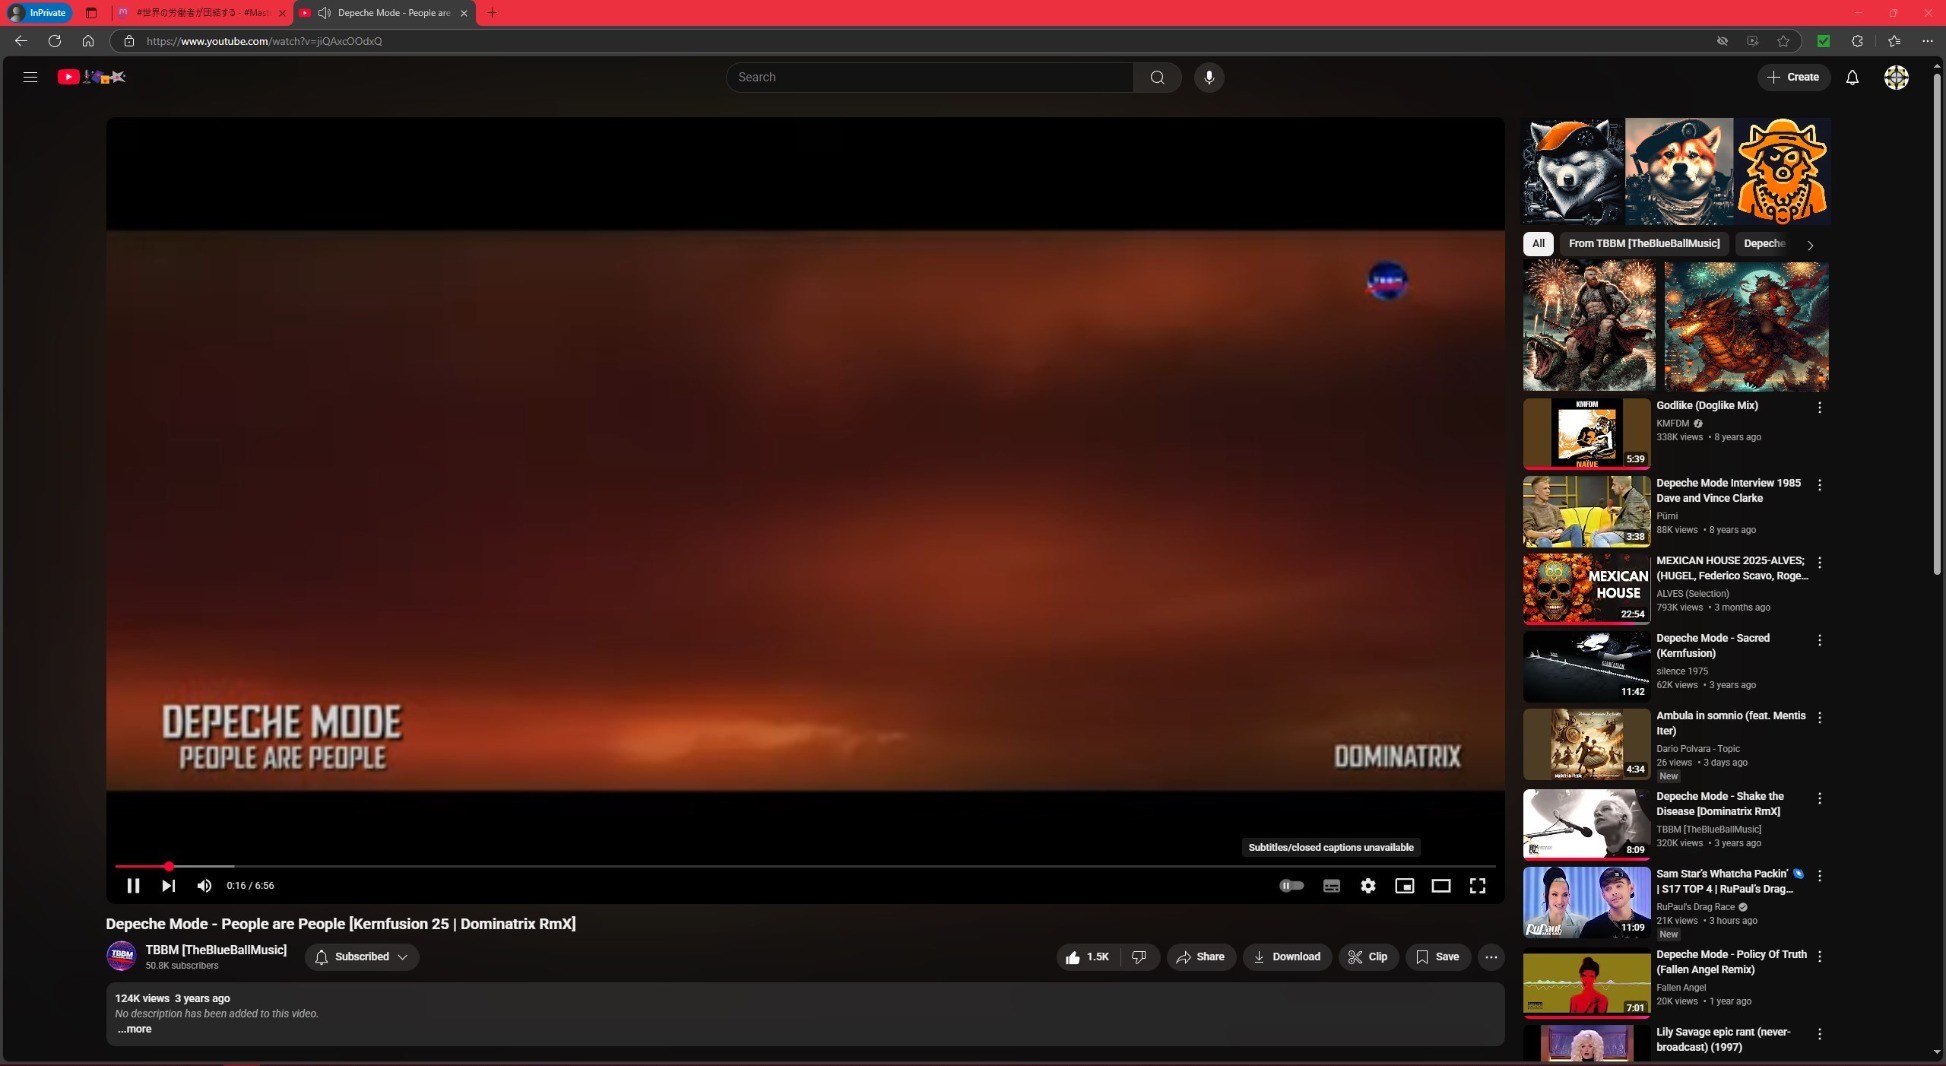Open options for Godlike (Doglike Mix)
This screenshot has height=1066, width=1946.
(x=1819, y=408)
